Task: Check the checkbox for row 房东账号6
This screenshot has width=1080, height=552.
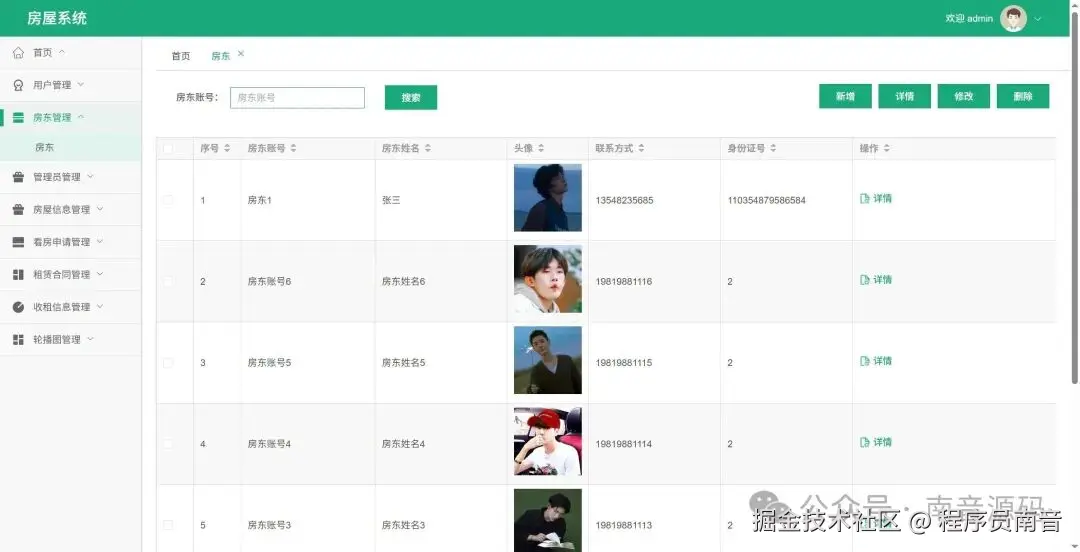Action: click(x=168, y=282)
